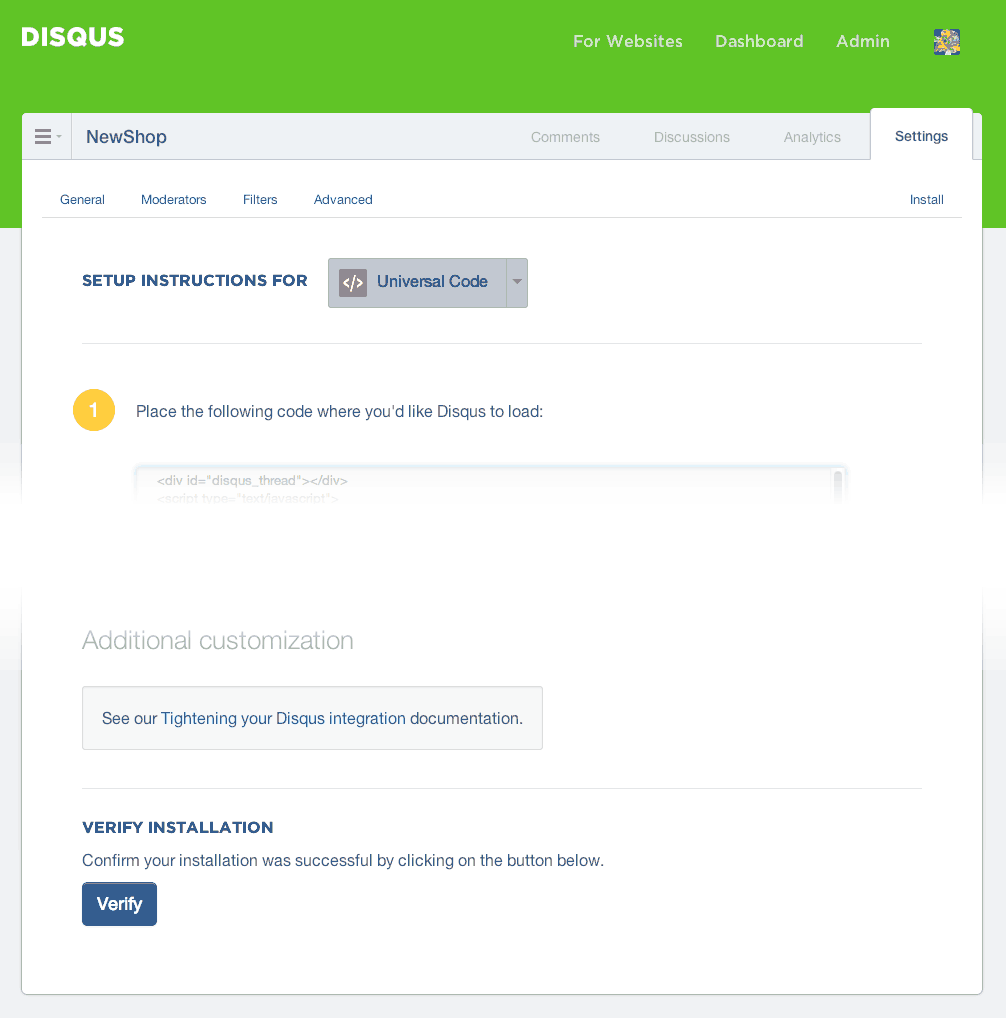Click the 'Confirm your installation was successful' text

pyautogui.click(x=343, y=860)
